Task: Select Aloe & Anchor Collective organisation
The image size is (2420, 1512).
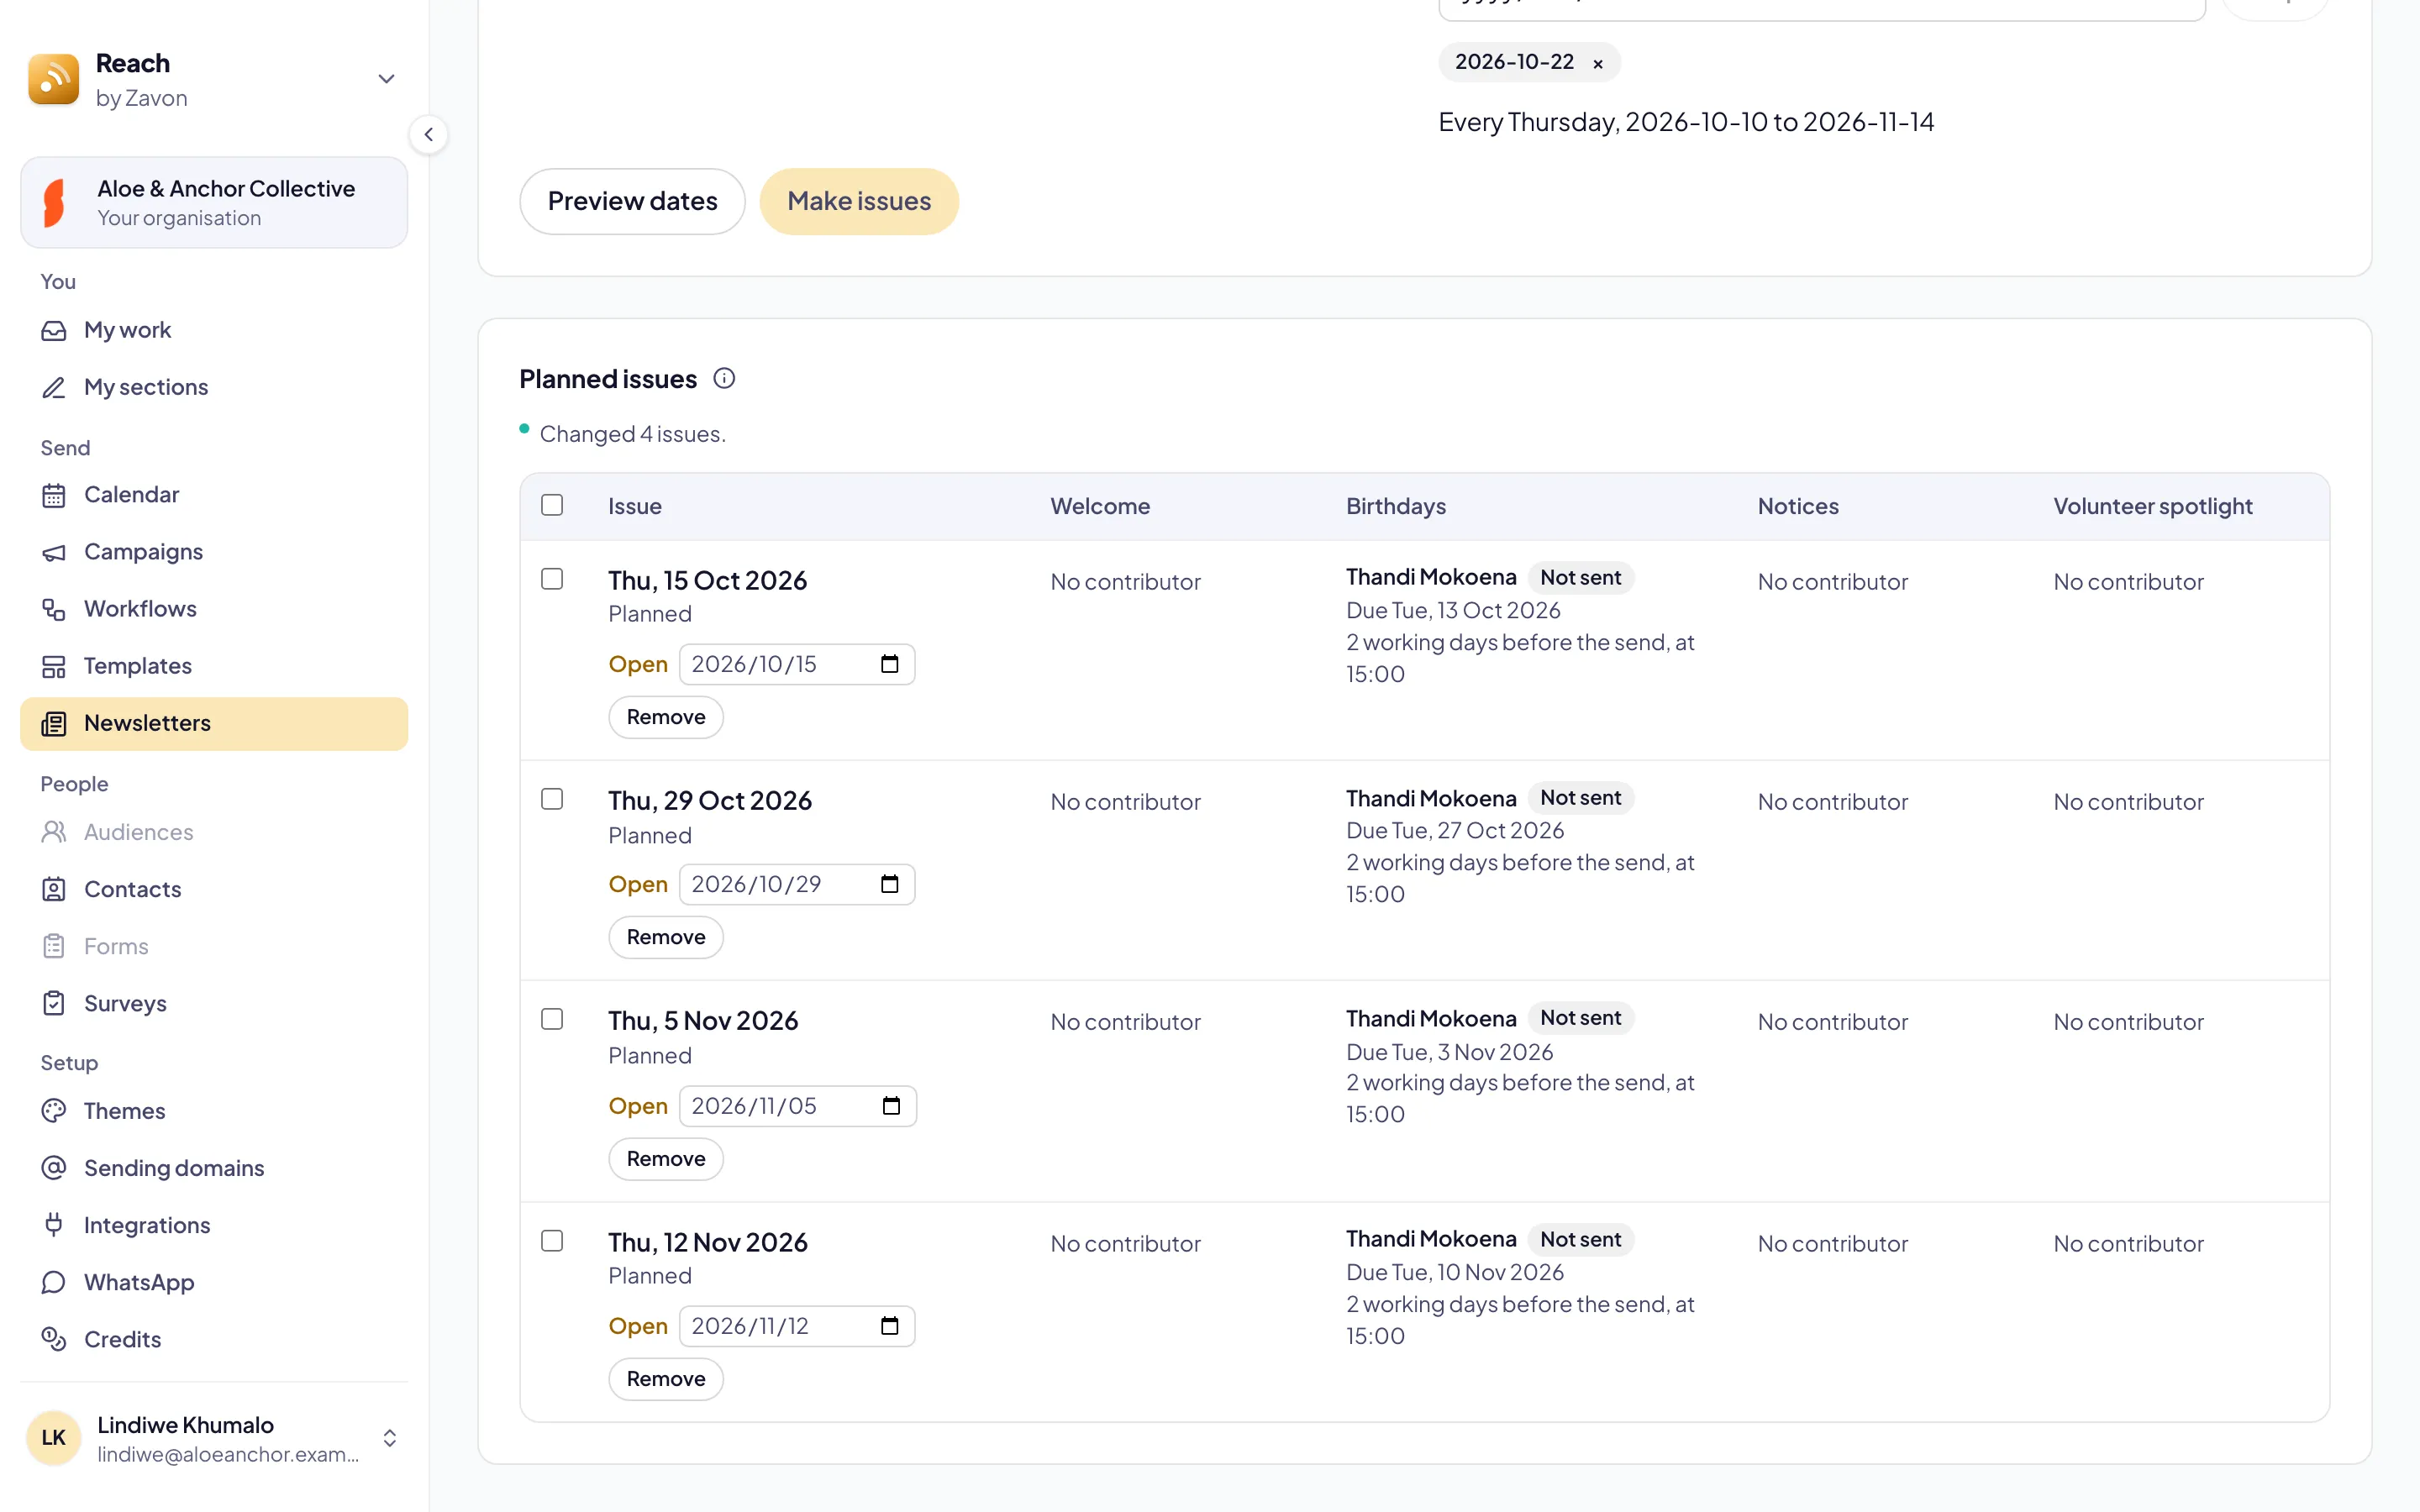Action: pyautogui.click(x=214, y=202)
